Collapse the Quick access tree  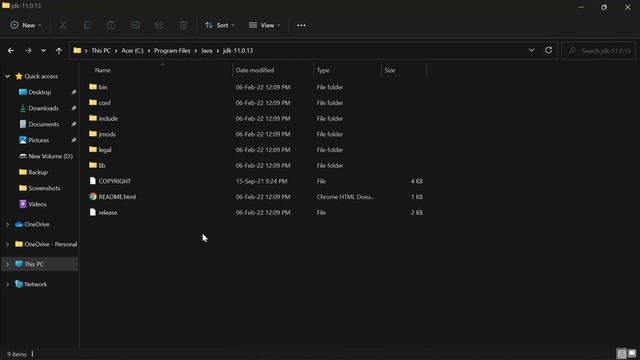pyautogui.click(x=7, y=76)
